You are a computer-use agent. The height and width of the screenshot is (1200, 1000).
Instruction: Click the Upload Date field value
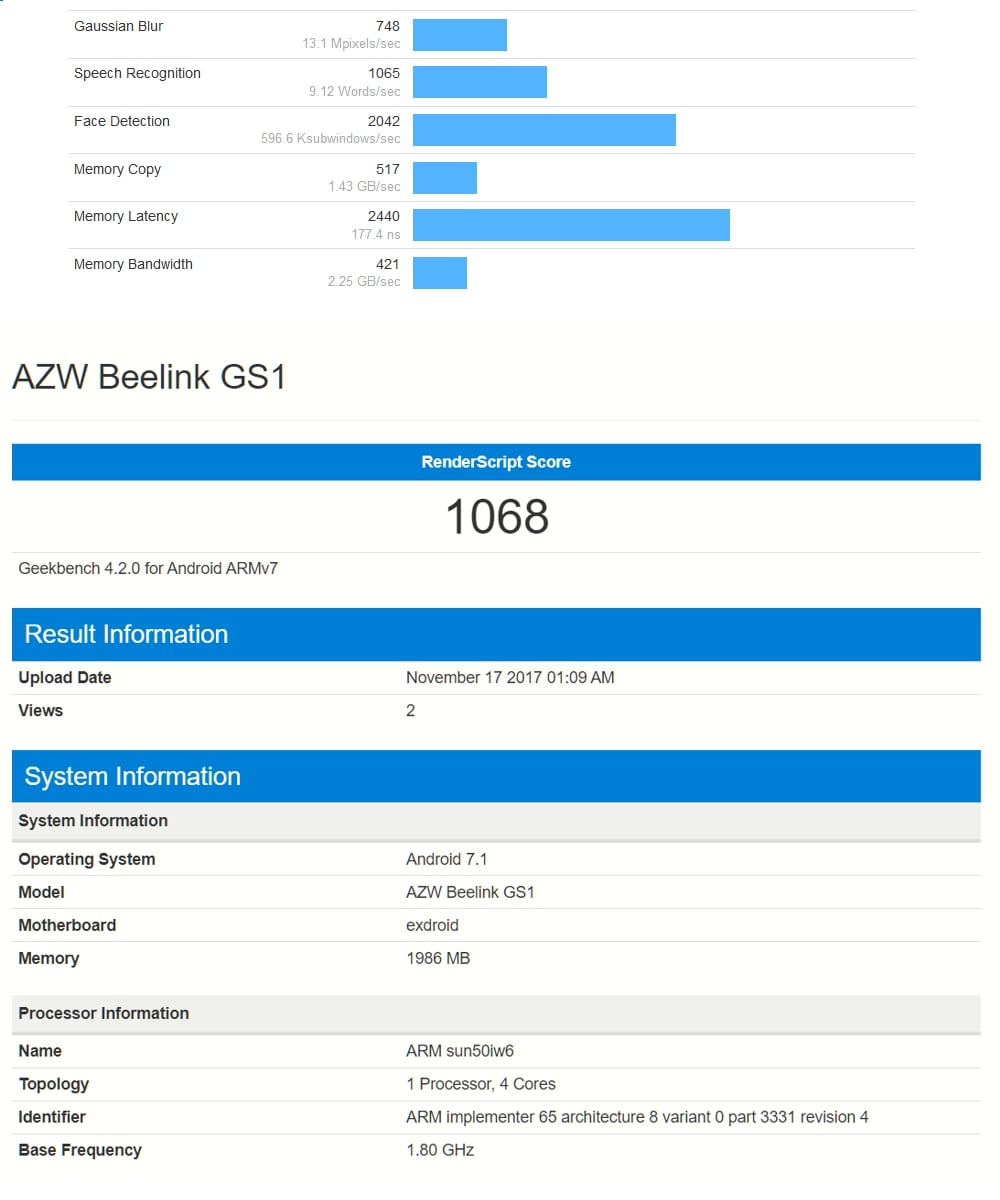point(510,677)
